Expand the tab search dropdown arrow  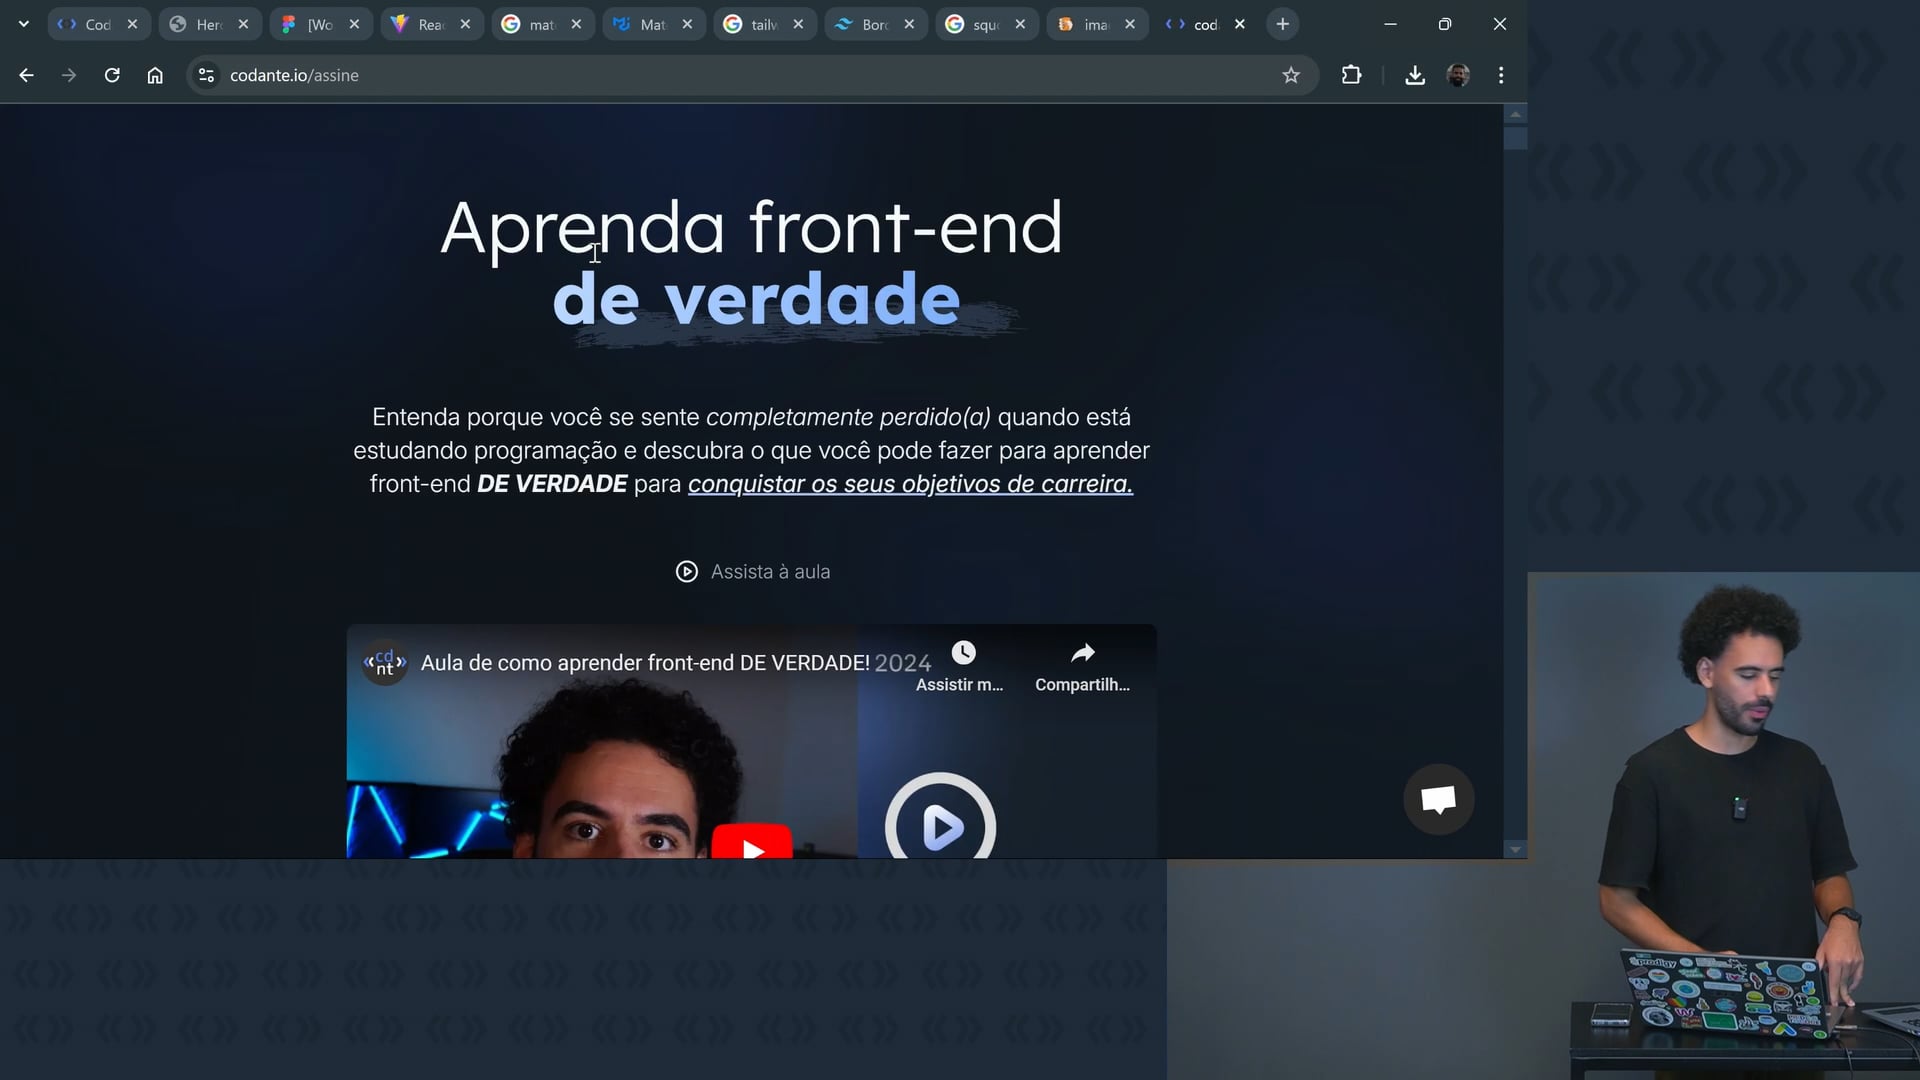[24, 24]
